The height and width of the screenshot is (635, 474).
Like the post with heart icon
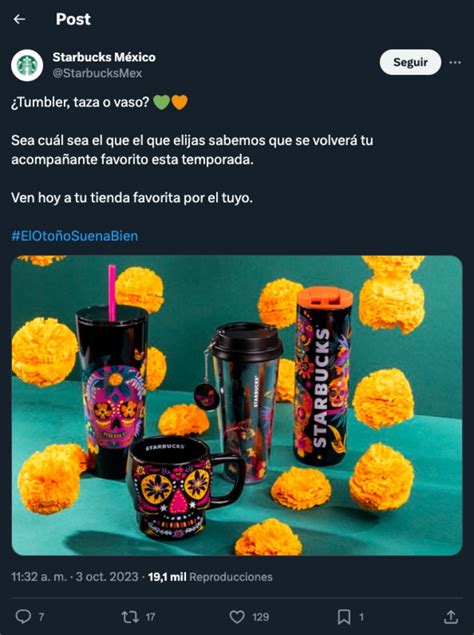tap(237, 617)
